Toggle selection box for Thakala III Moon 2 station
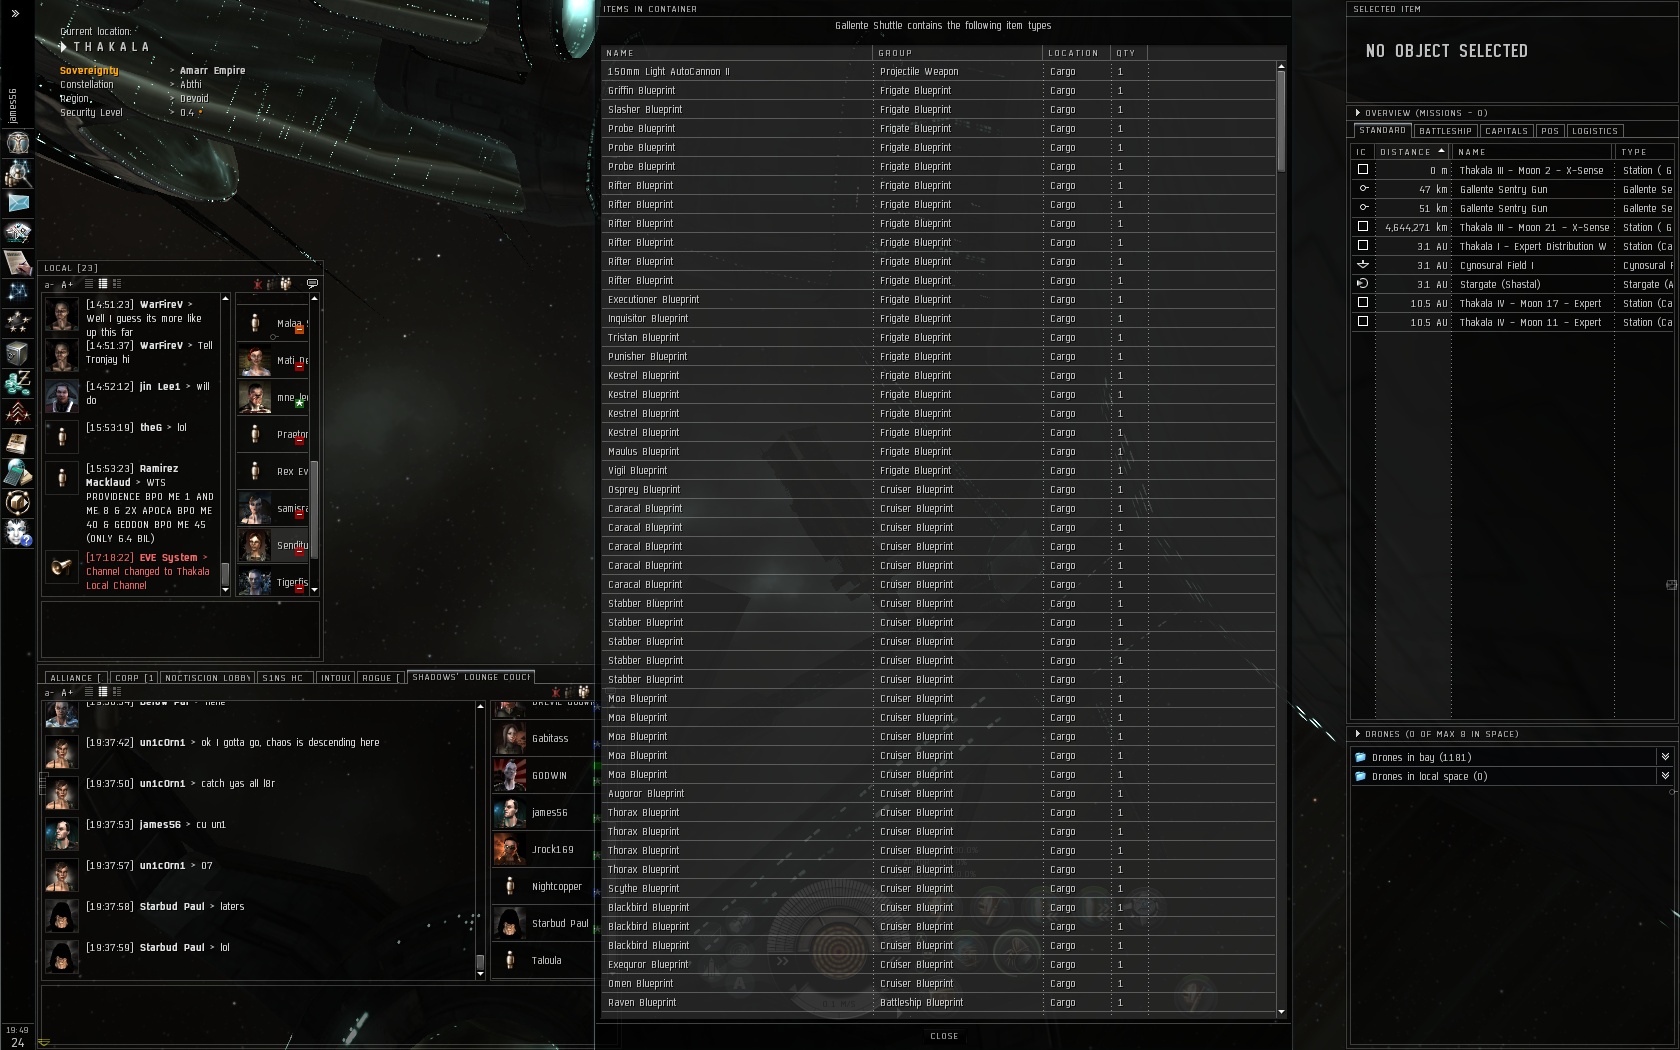 [x=1362, y=170]
